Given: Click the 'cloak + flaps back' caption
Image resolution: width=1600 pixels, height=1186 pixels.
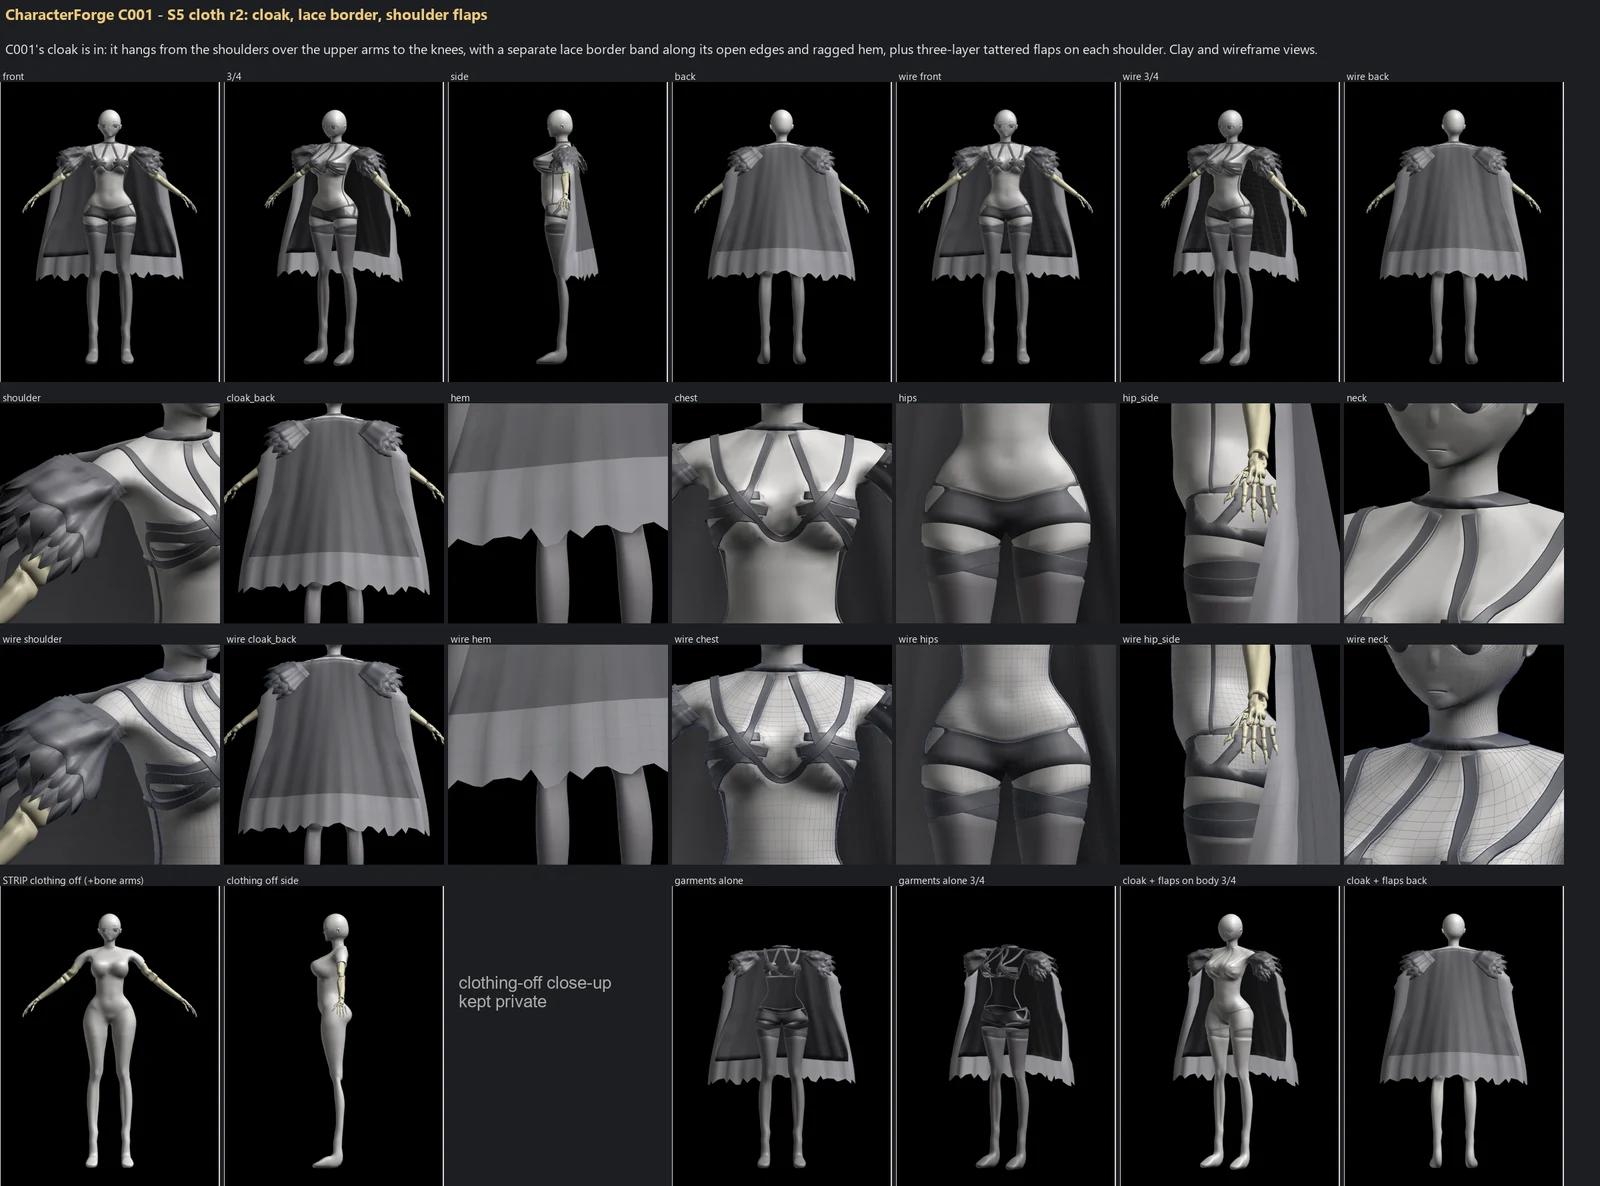Looking at the screenshot, I should click(x=1387, y=880).
